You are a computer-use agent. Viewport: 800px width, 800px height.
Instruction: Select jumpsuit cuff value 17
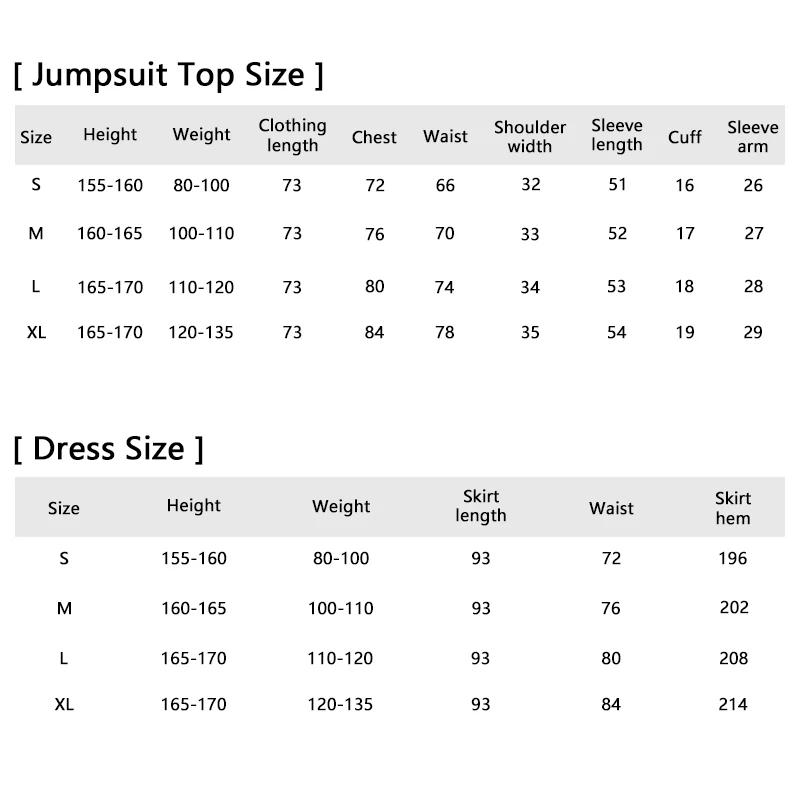685,233
